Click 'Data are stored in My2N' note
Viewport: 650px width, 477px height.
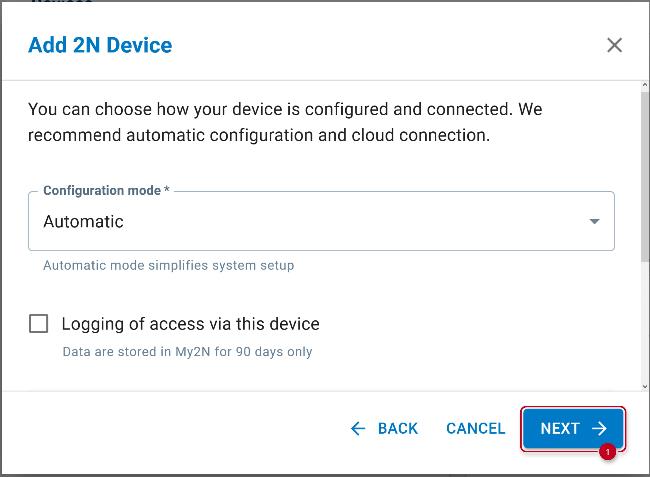pos(187,352)
